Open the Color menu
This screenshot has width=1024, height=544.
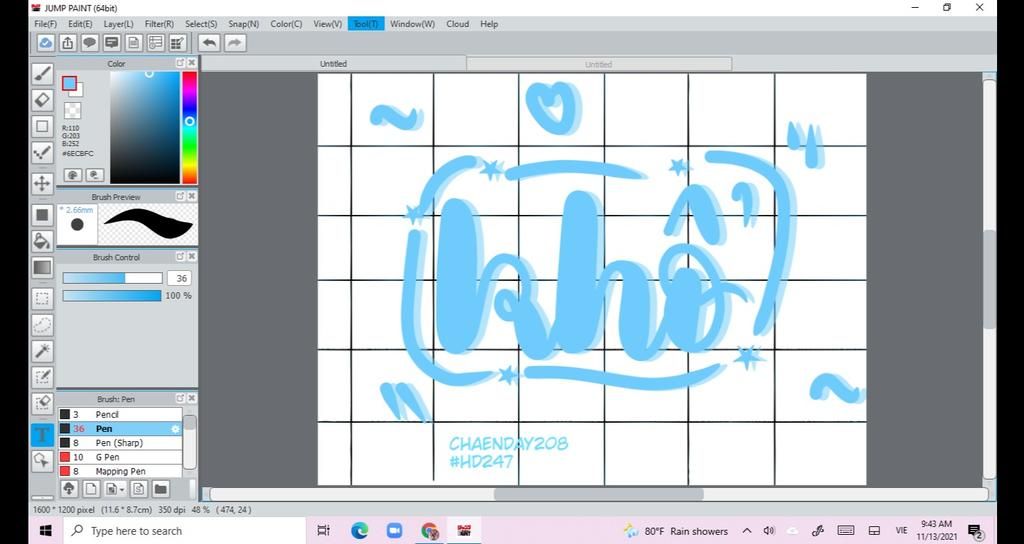pyautogui.click(x=286, y=24)
